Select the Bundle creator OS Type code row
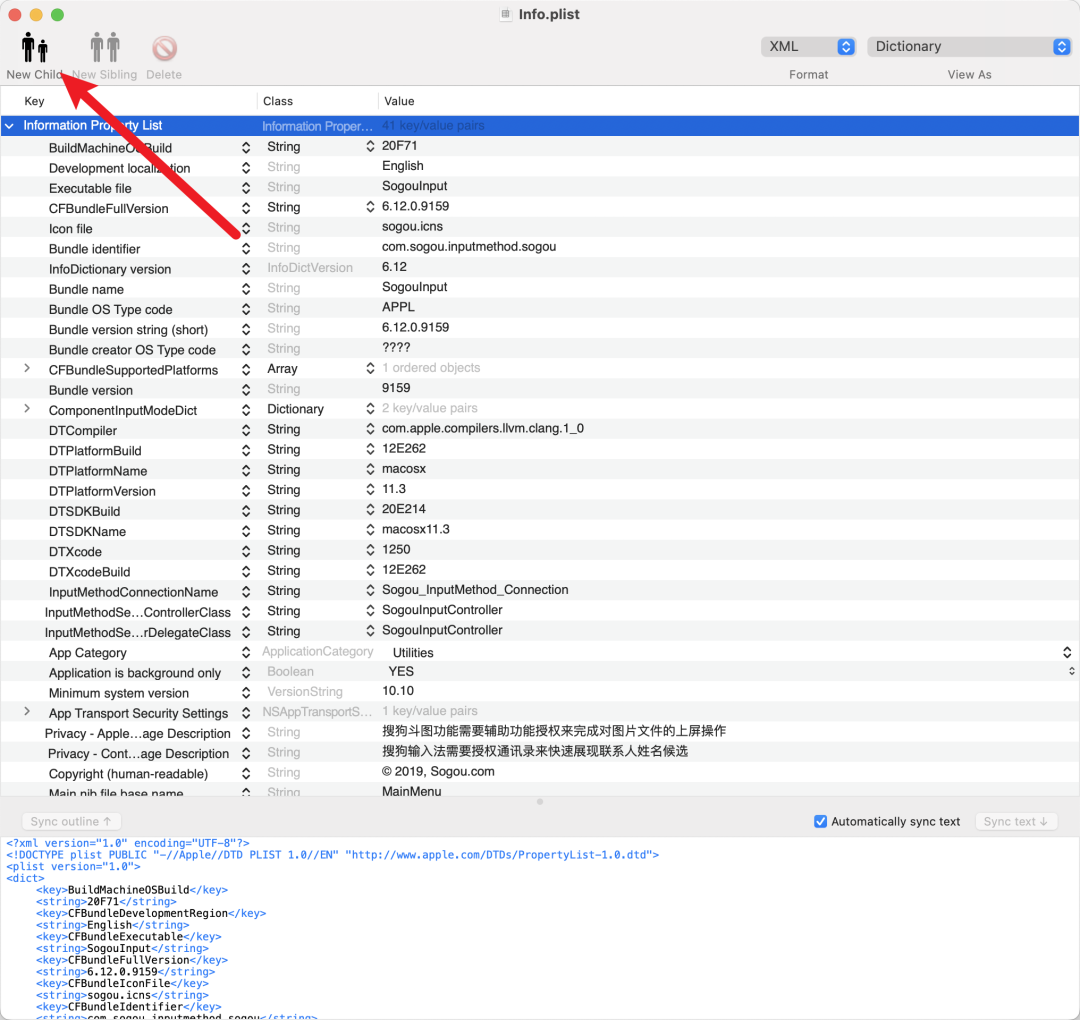This screenshot has height=1020, width=1080. click(x=540, y=348)
